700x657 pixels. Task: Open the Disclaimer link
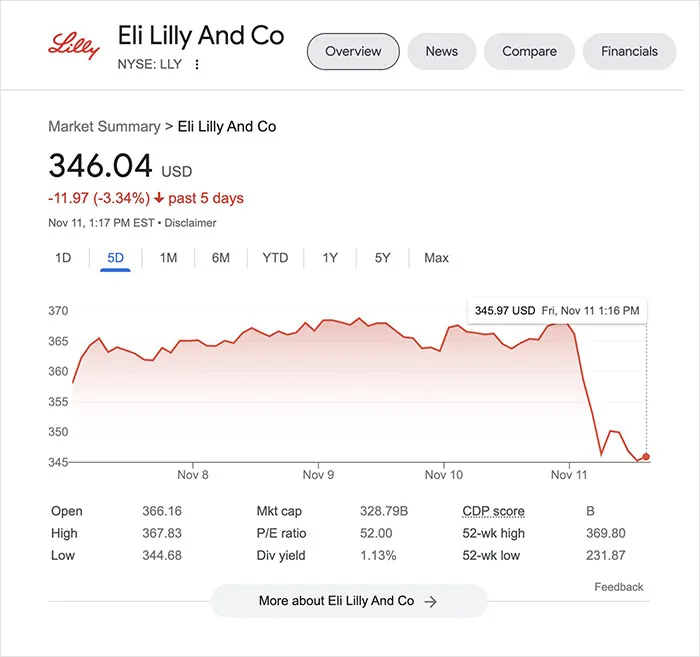[x=190, y=223]
